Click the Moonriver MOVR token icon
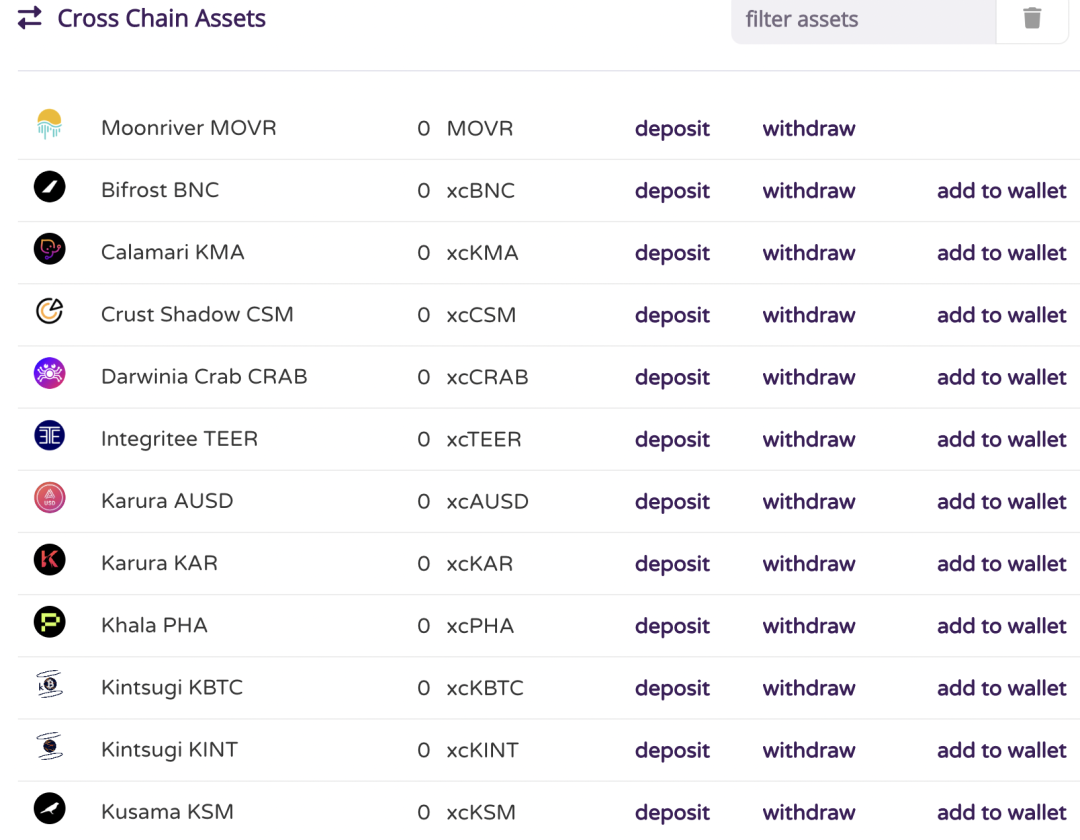 pos(49,125)
